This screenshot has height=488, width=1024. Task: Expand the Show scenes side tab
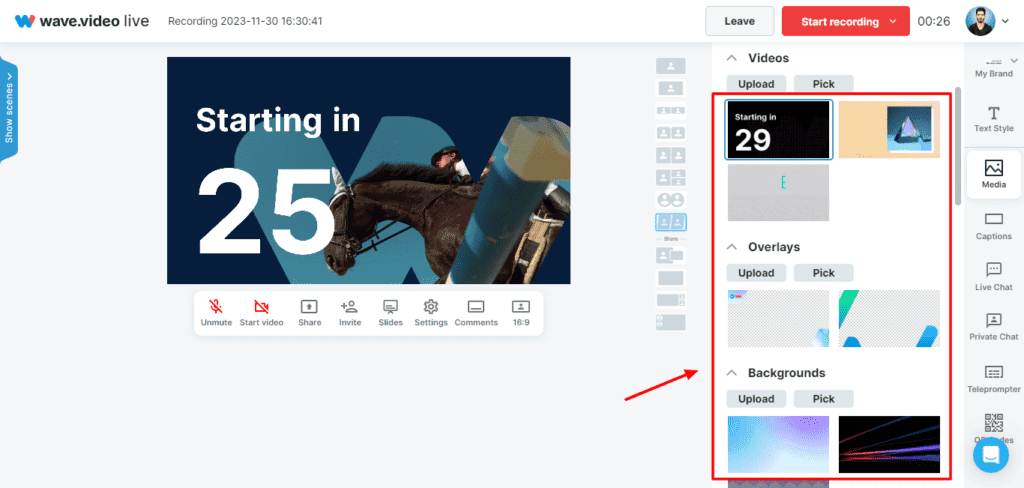(9, 108)
